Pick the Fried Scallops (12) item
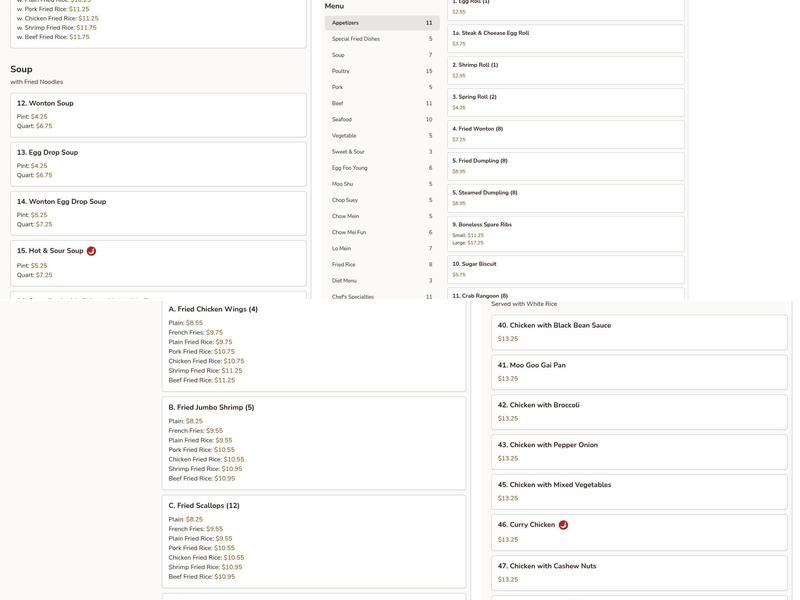Viewport: 800px width, 600px height. pyautogui.click(x=313, y=540)
